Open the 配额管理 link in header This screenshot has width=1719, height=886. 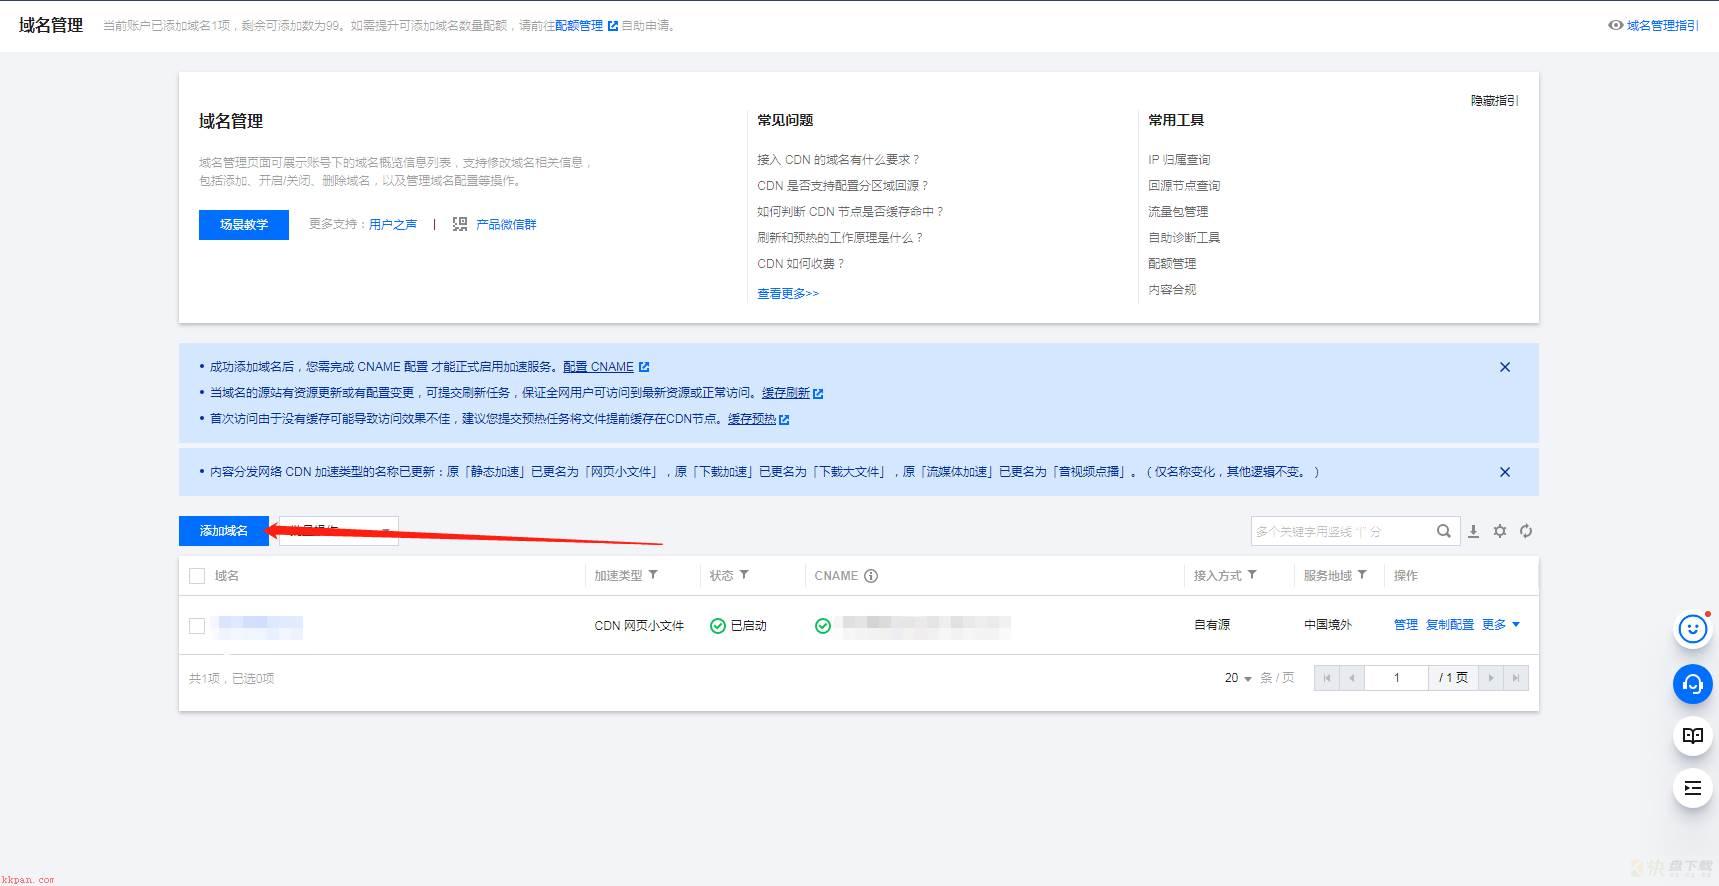click(579, 26)
